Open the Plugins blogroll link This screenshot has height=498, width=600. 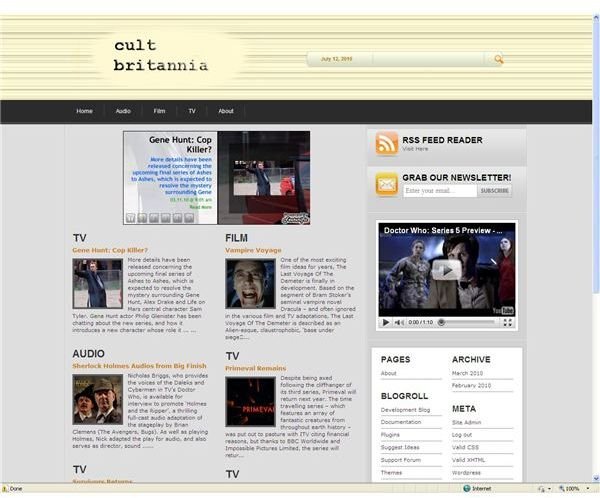click(x=390, y=435)
